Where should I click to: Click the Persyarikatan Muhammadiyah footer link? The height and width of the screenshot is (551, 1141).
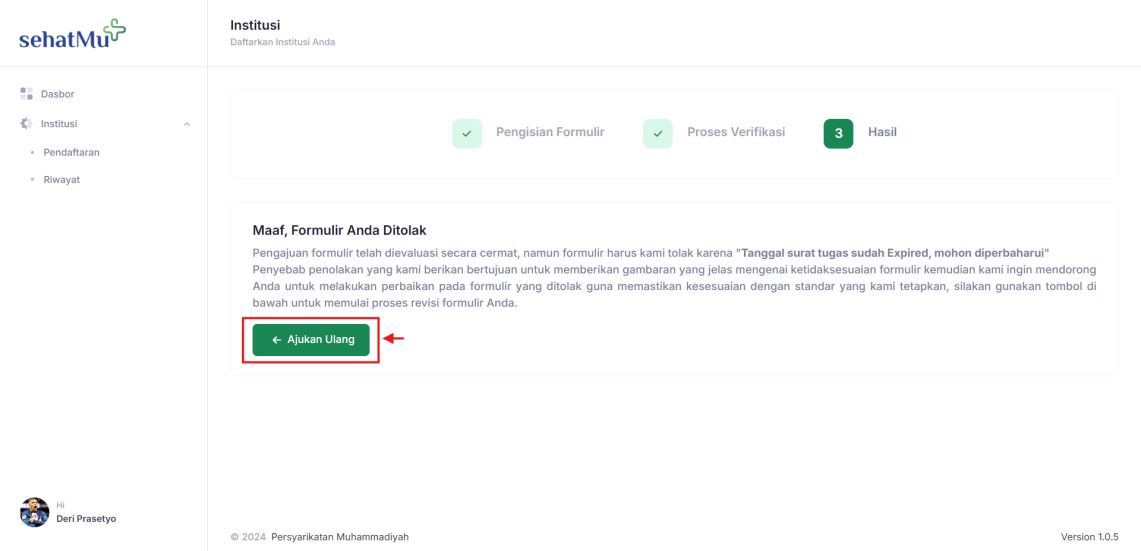click(340, 537)
